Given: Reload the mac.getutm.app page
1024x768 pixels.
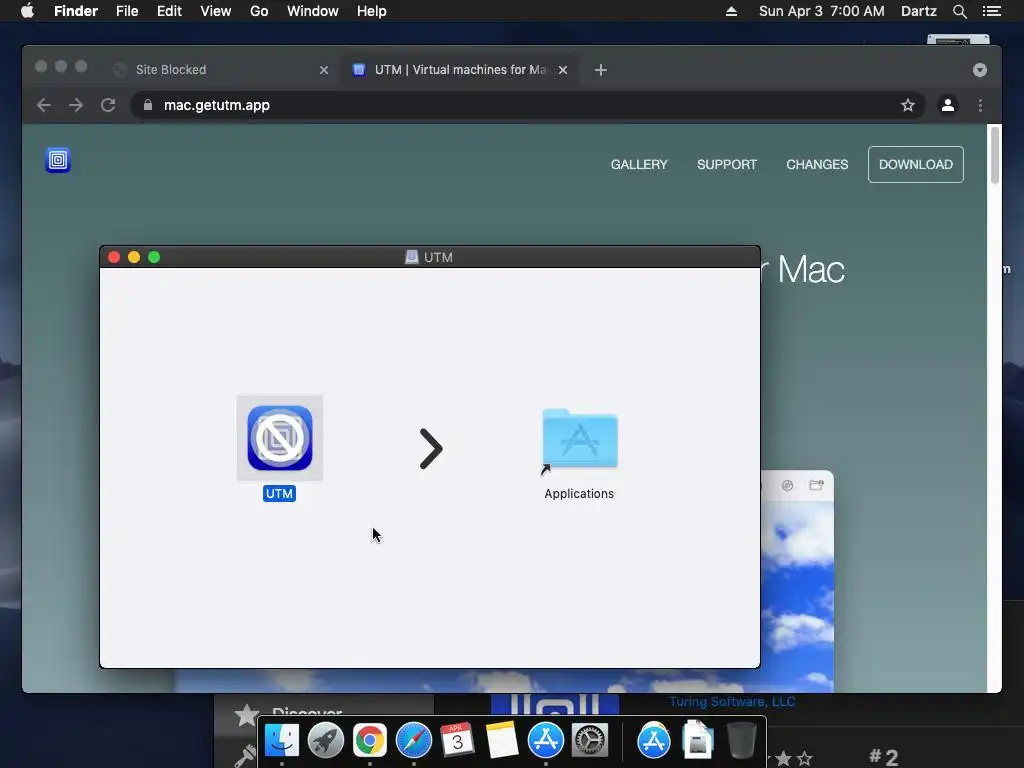Looking at the screenshot, I should tap(108, 105).
